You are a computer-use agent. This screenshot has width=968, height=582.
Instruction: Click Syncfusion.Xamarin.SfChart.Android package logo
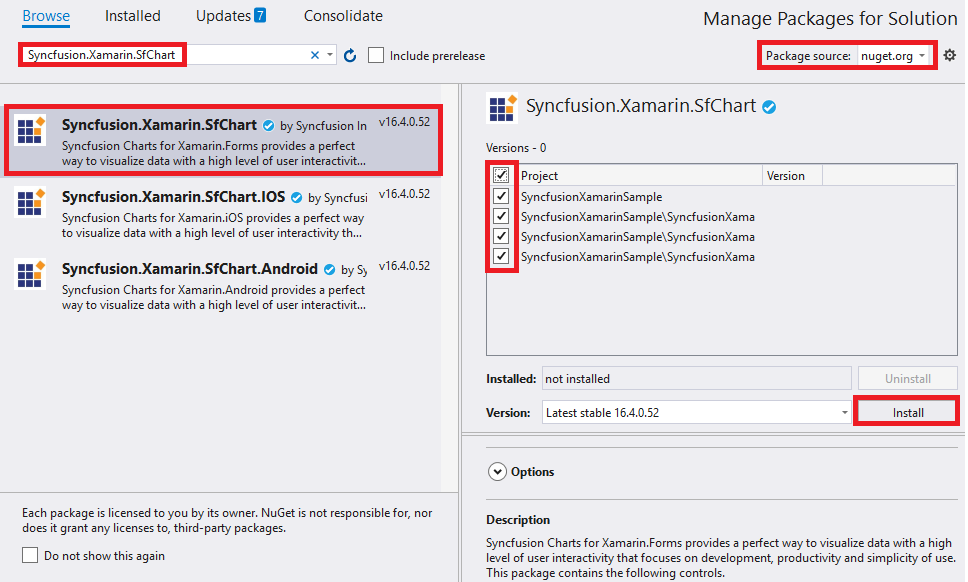(31, 274)
